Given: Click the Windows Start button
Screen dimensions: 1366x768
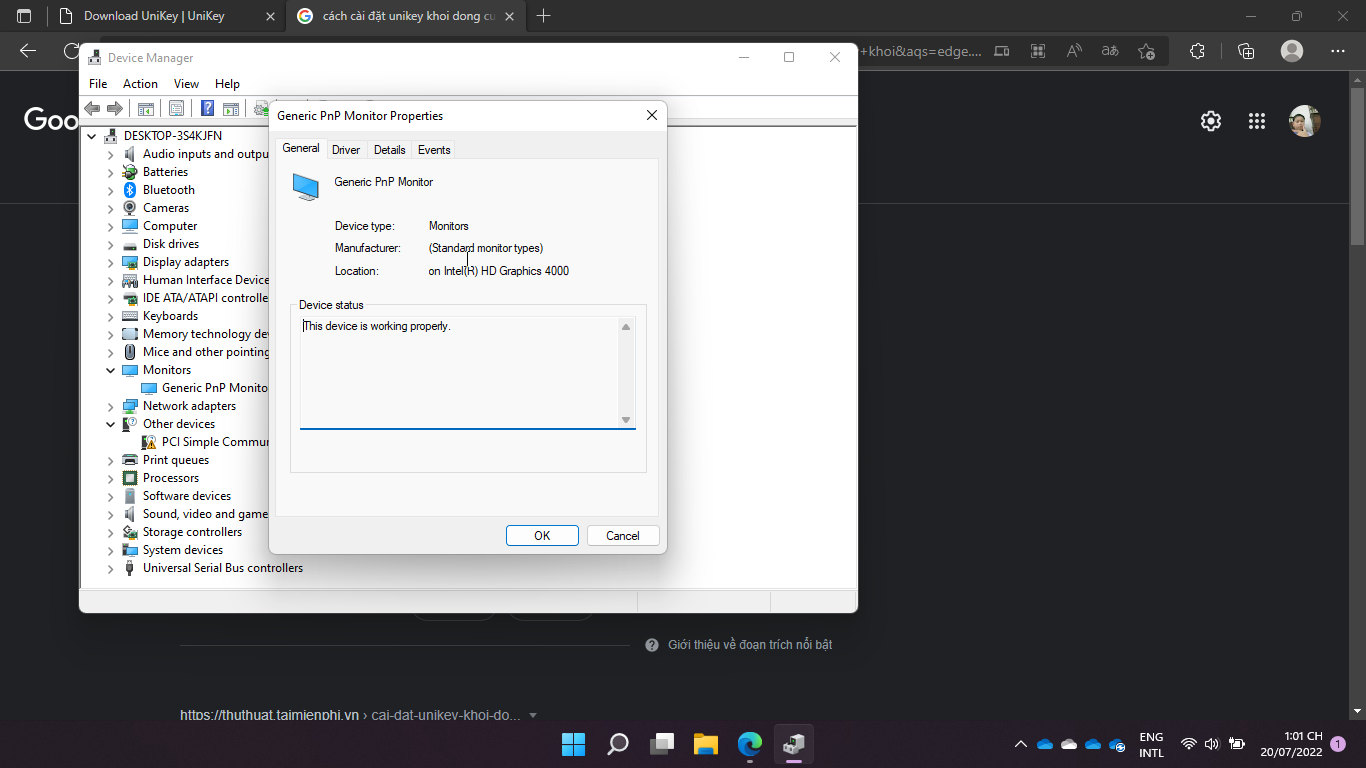Looking at the screenshot, I should coord(573,744).
